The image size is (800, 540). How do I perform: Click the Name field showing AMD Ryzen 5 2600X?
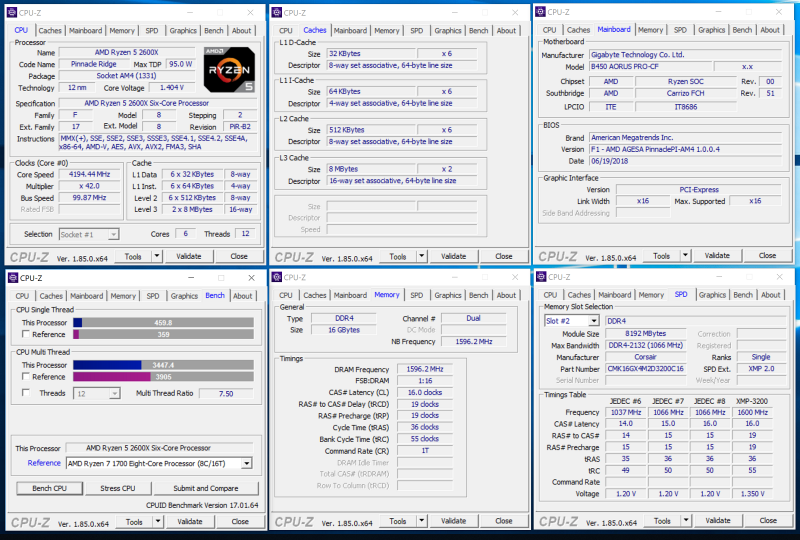pyautogui.click(x=127, y=52)
